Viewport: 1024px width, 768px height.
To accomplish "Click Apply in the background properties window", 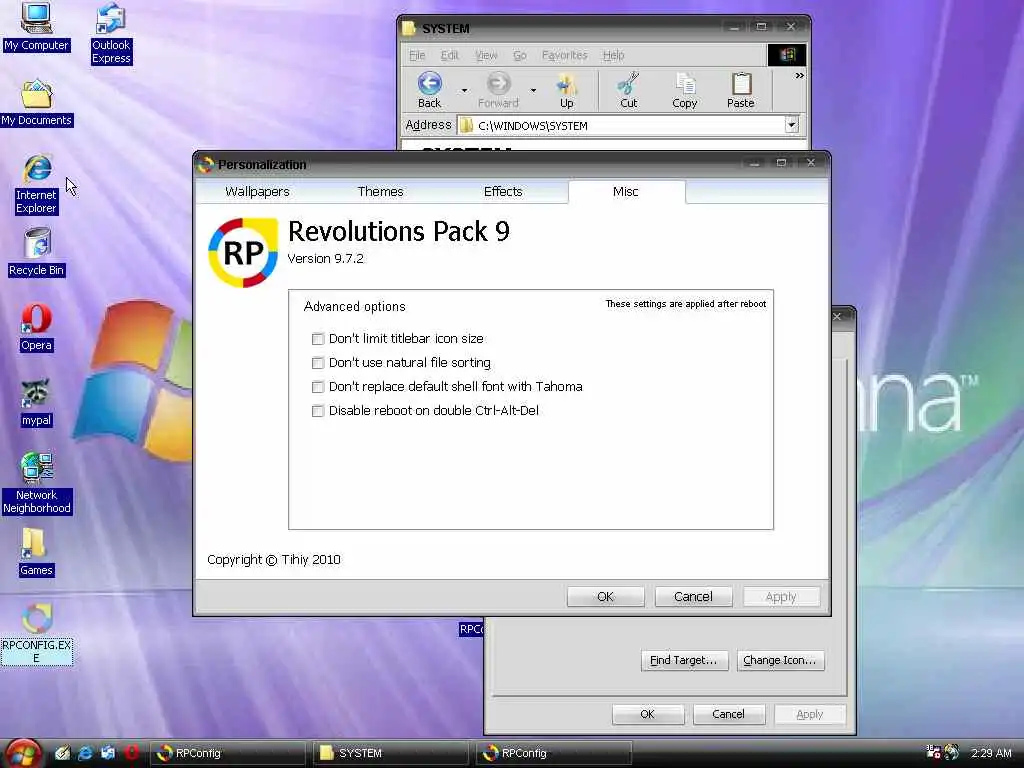I will [x=810, y=714].
